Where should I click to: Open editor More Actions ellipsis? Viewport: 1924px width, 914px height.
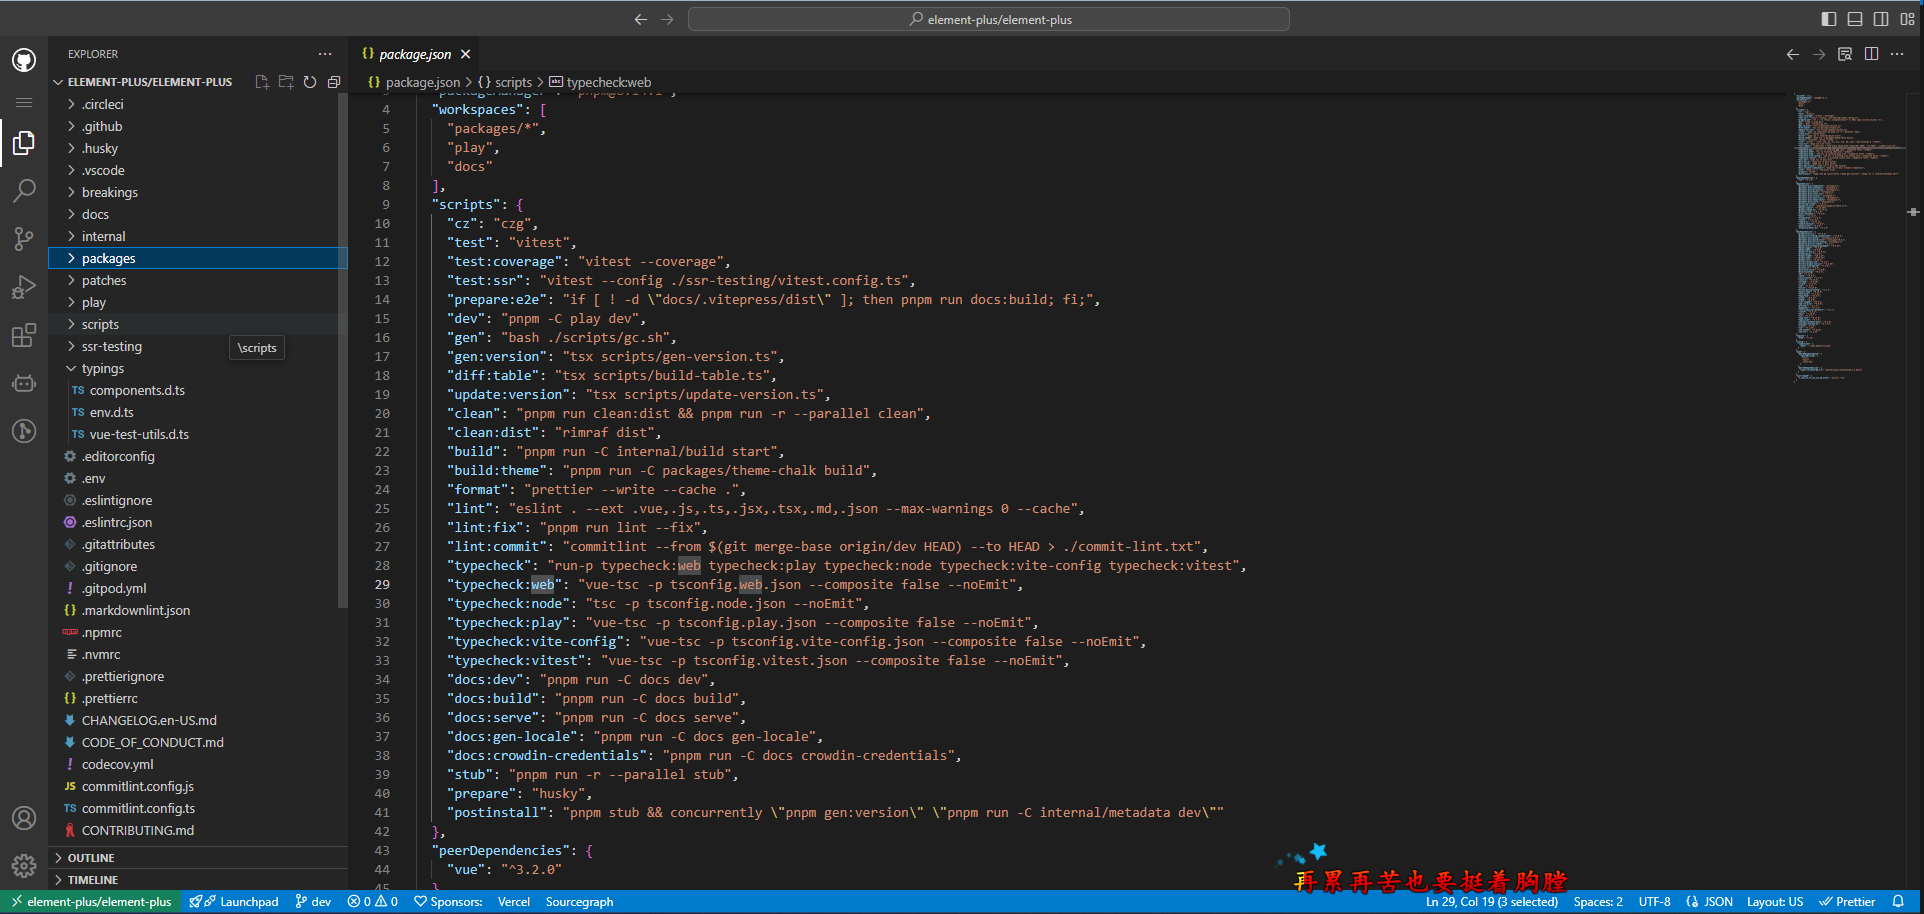(x=1897, y=54)
